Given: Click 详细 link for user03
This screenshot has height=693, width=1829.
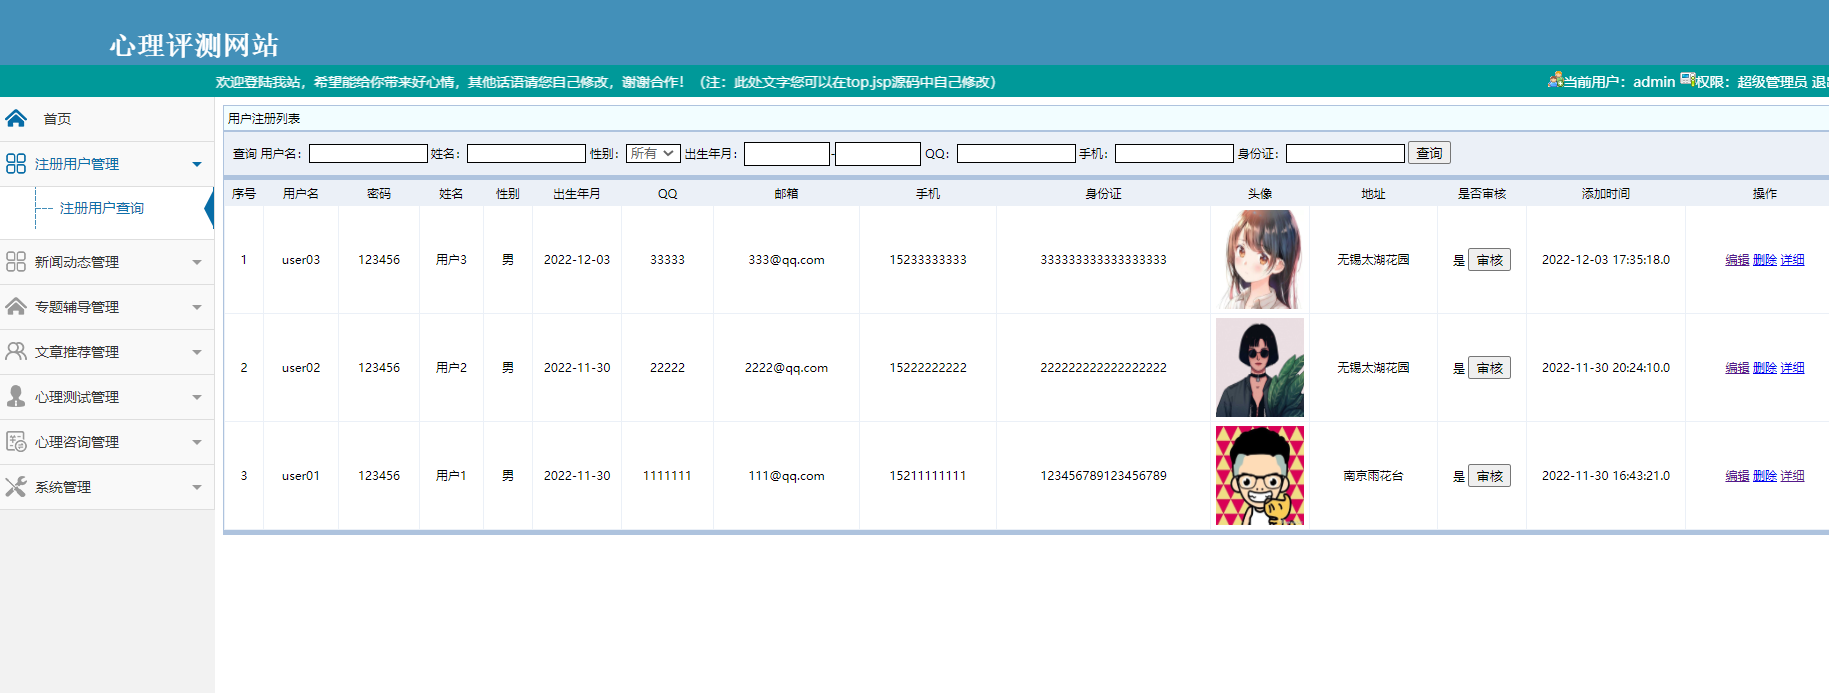Looking at the screenshot, I should point(1793,260).
